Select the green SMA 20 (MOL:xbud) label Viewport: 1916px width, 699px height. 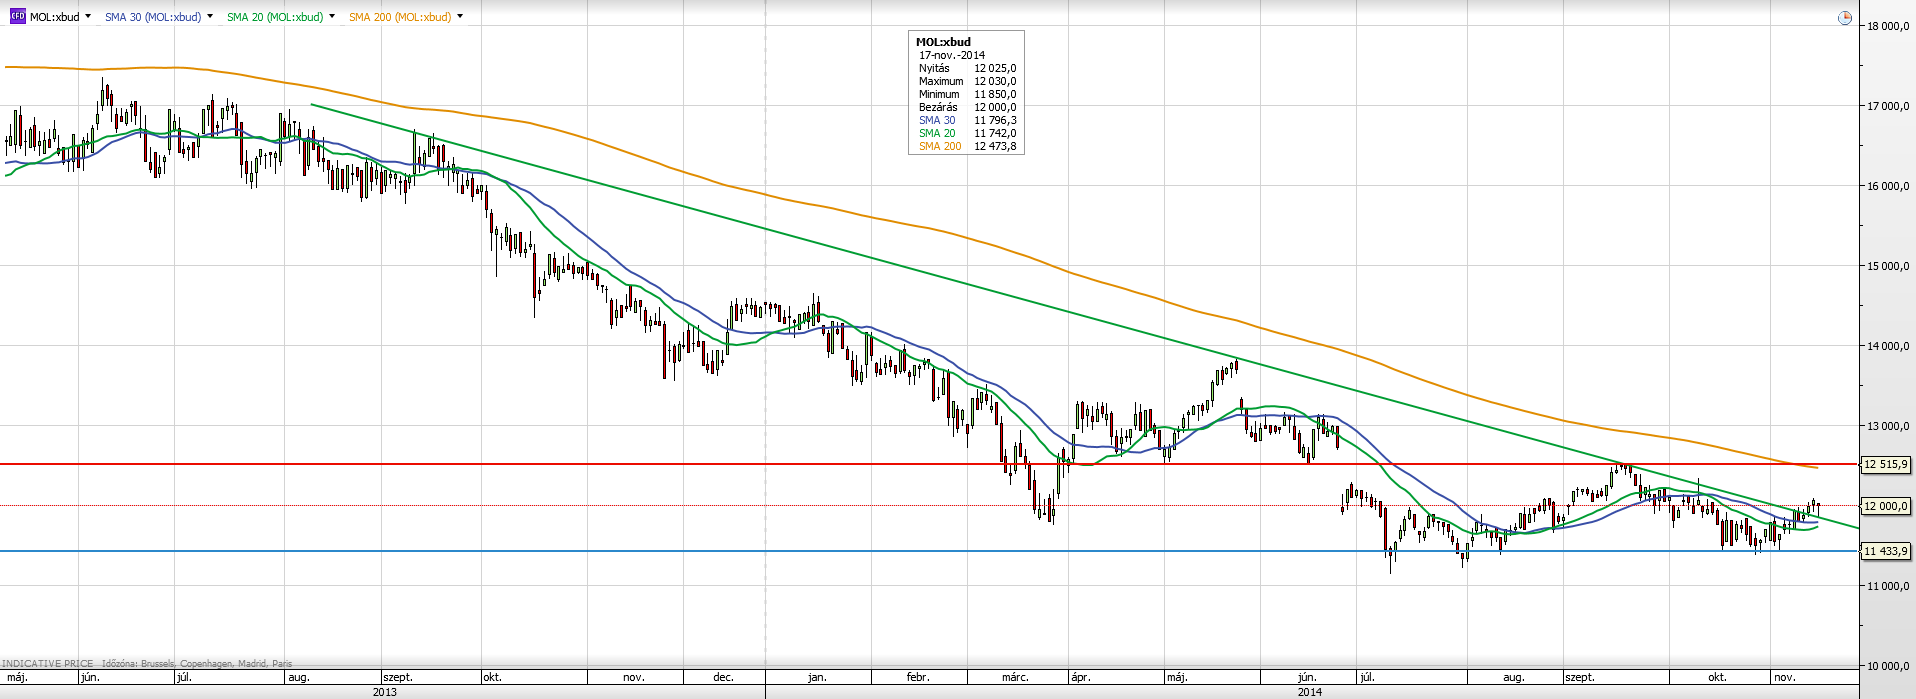click(275, 17)
